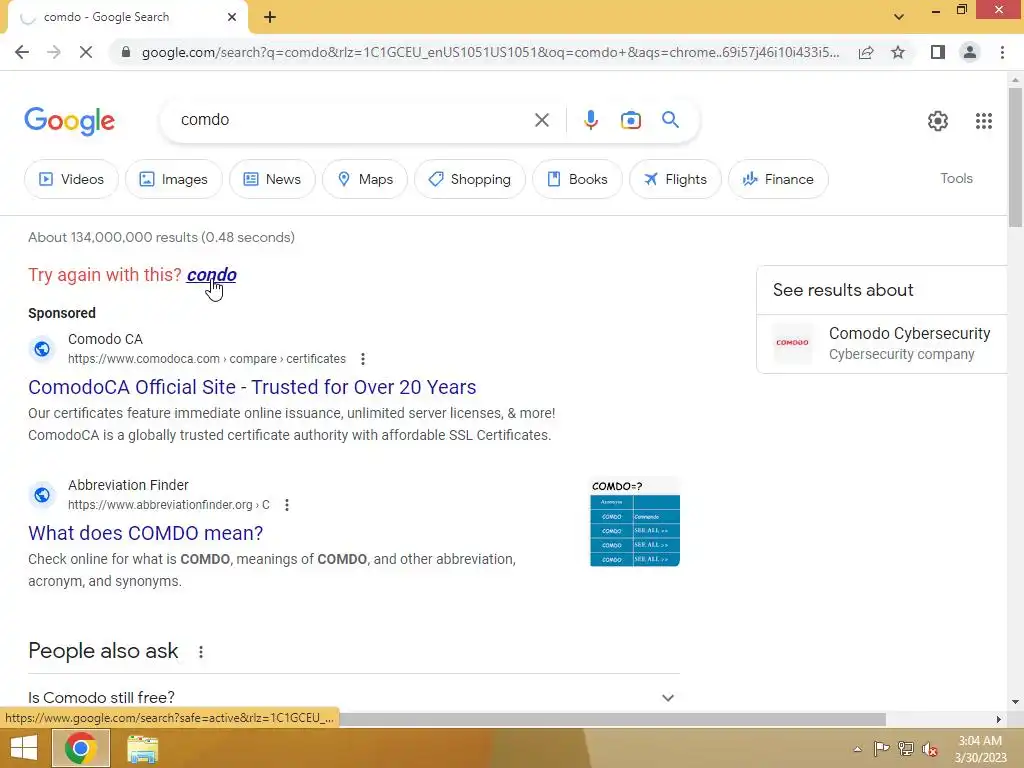Switch to Flights results
Viewport: 1024px width, 768px height.
pos(675,179)
